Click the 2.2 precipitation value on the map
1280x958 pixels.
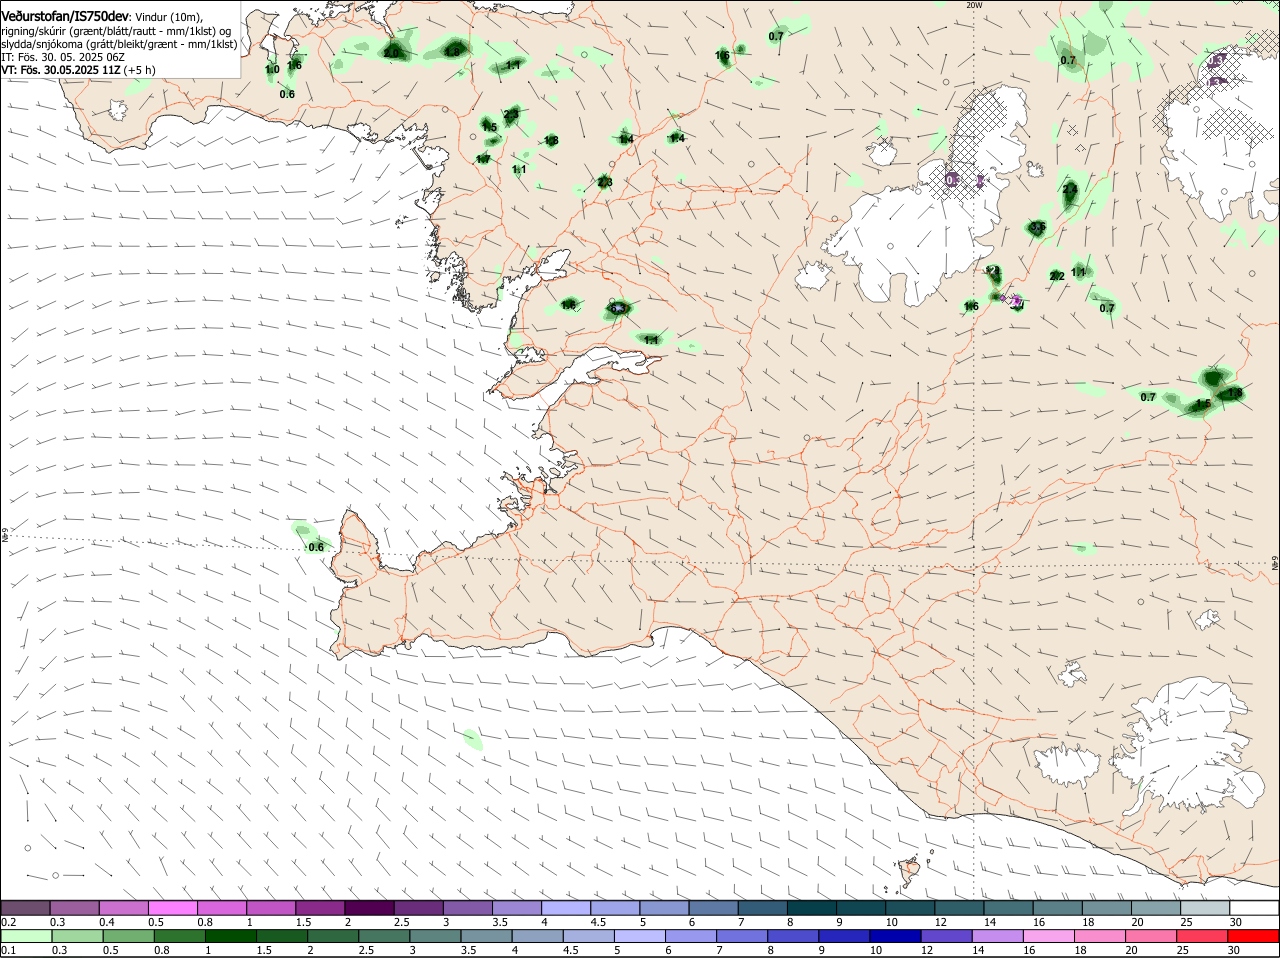1057,276
